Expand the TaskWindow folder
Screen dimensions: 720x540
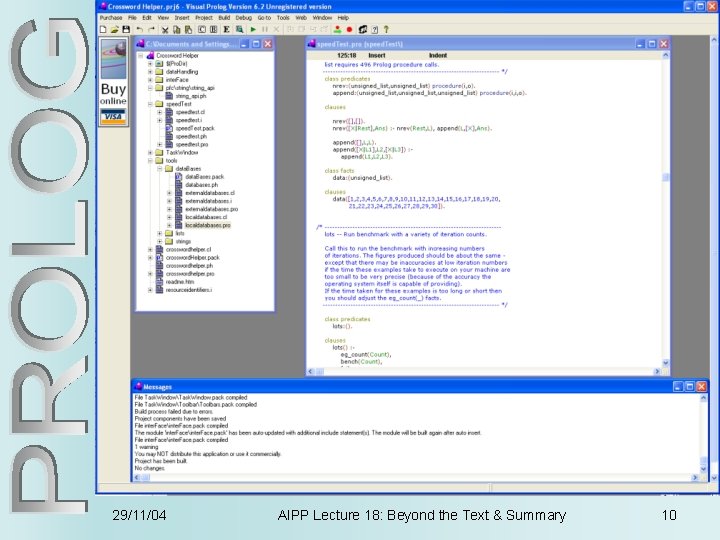tap(150, 152)
